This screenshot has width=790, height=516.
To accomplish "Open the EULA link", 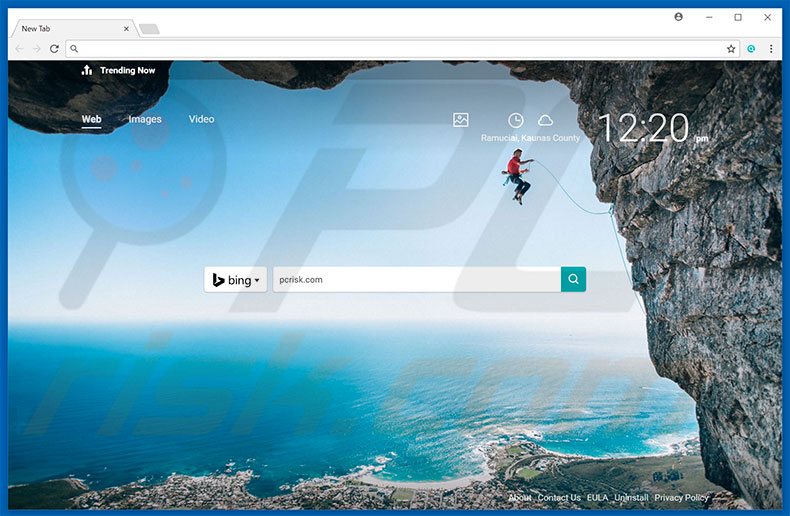I will [x=598, y=497].
